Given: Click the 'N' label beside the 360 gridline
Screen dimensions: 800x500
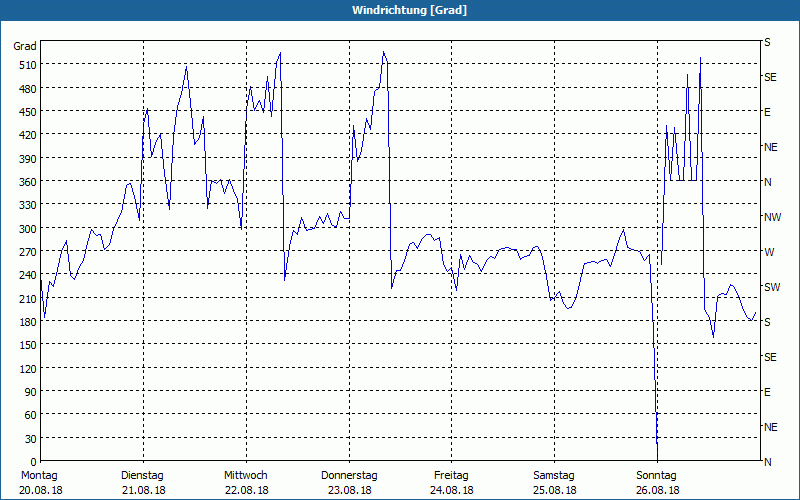Looking at the screenshot, I should [768, 182].
